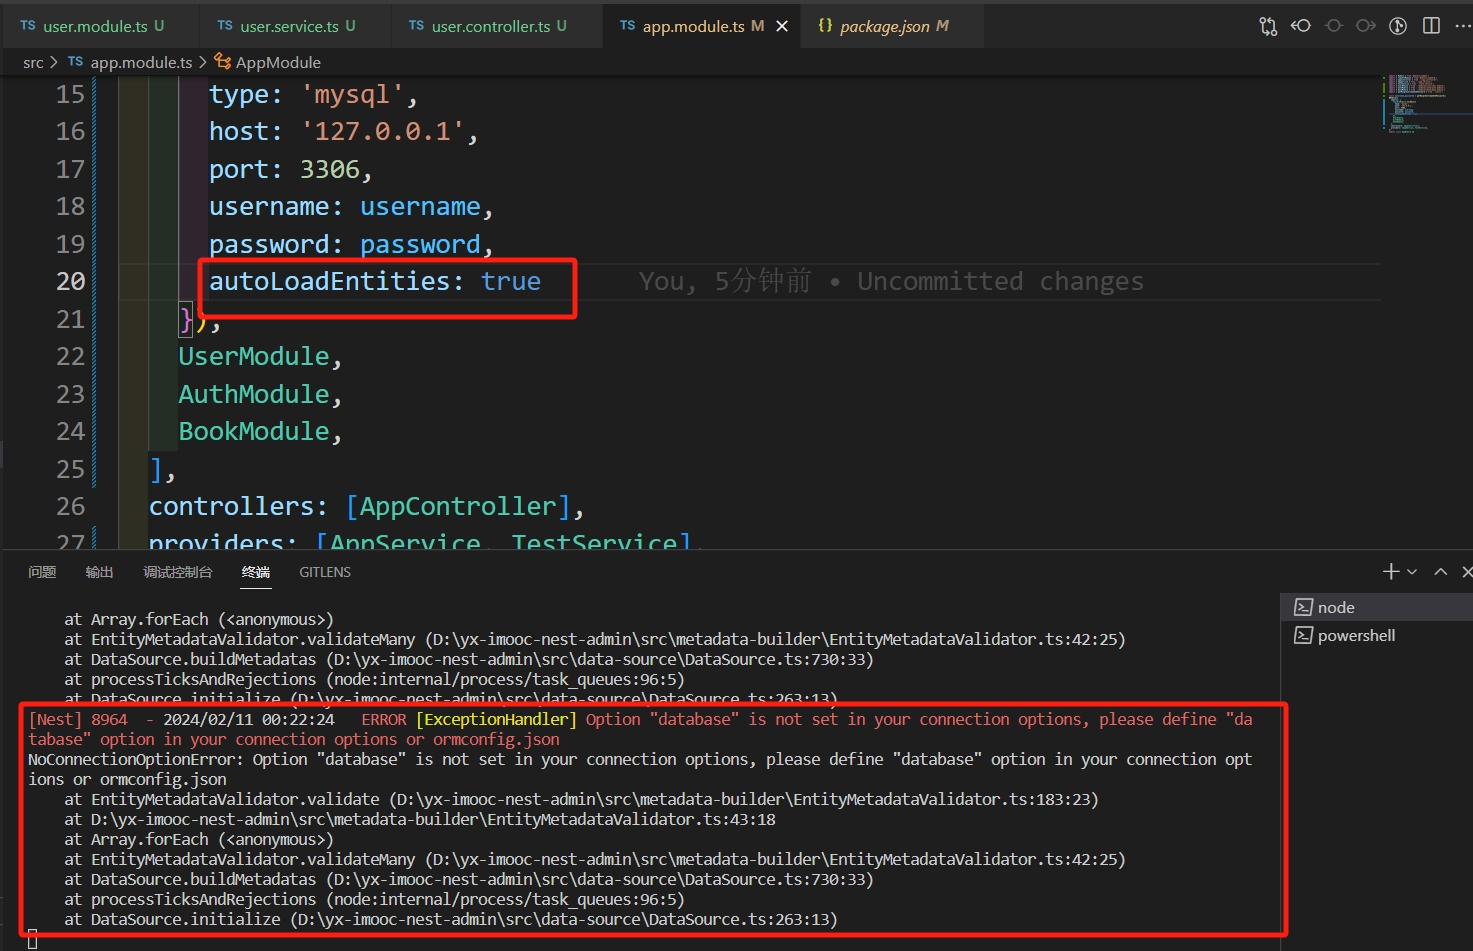The width and height of the screenshot is (1473, 951).
Task: Select the node terminal instance
Action: [x=1376, y=607]
